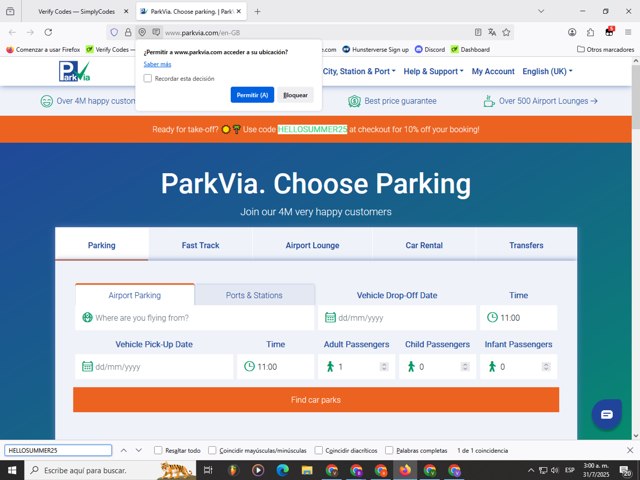Open My Account link

click(x=493, y=71)
